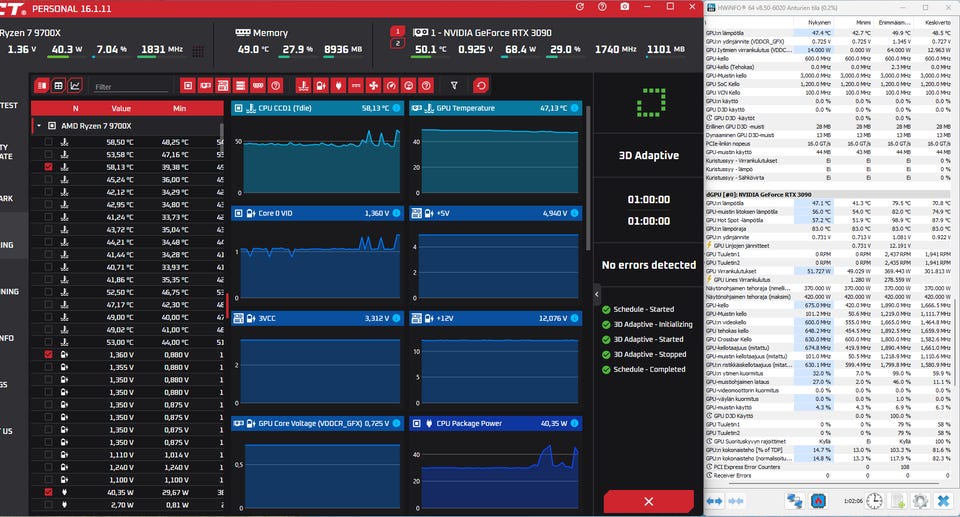Click the update refresh icon in title bar
Screen dimensions: 960x517
pos(580,7)
